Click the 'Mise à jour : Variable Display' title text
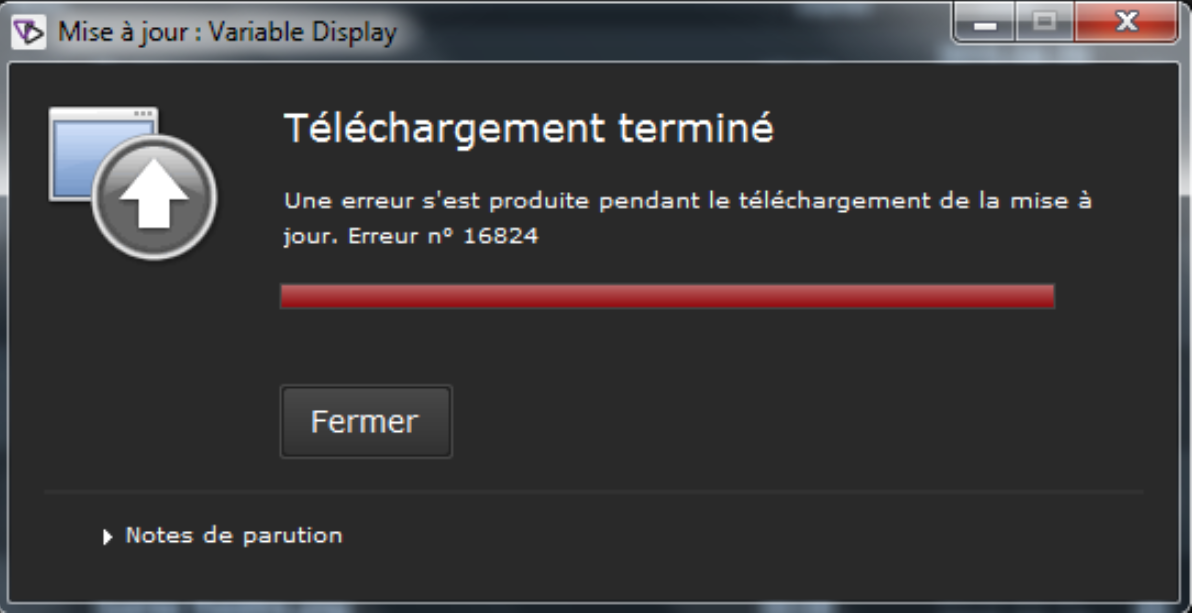The image size is (1192, 614). pyautogui.click(x=227, y=33)
